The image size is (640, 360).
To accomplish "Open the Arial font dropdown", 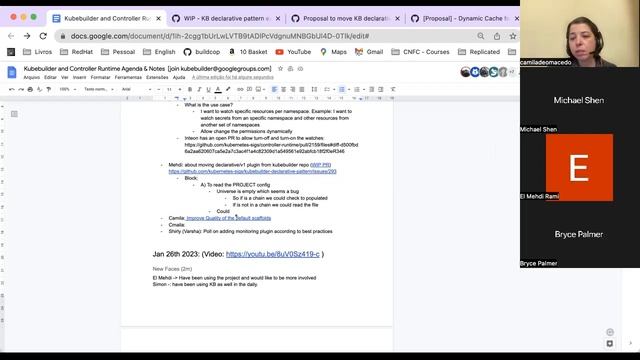I will click(x=137, y=89).
